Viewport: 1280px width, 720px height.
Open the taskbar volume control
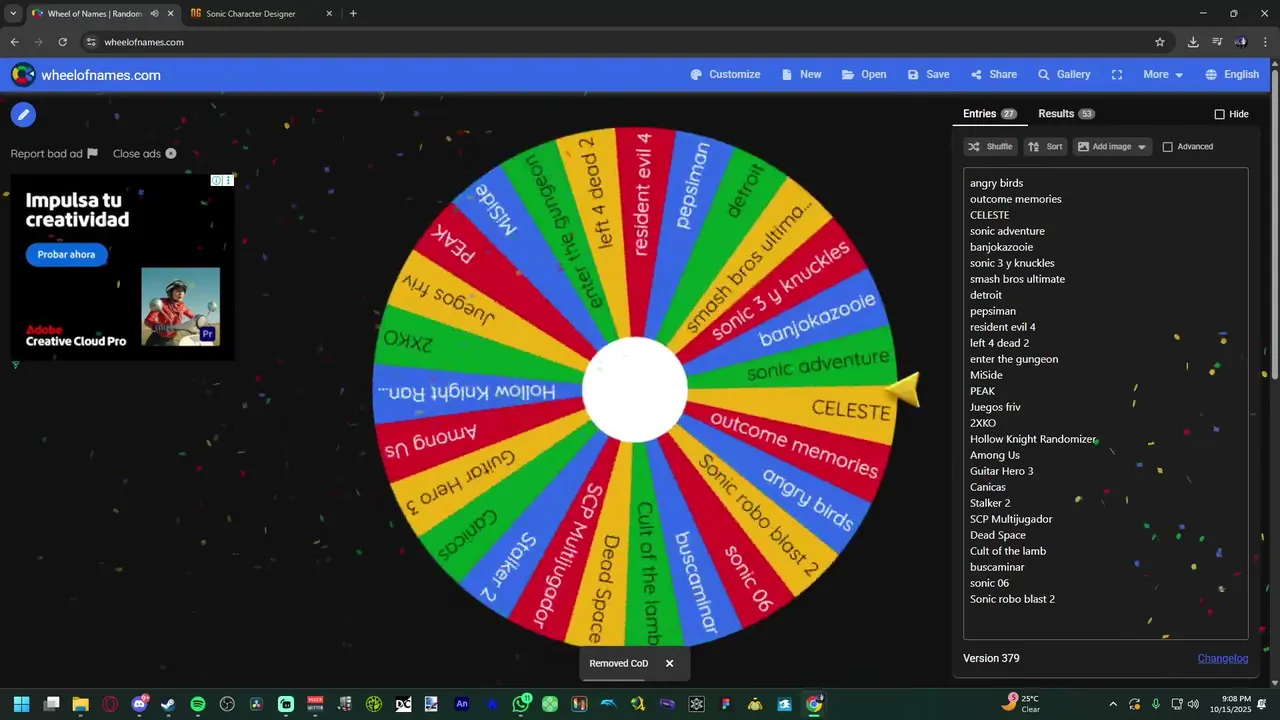point(1193,704)
